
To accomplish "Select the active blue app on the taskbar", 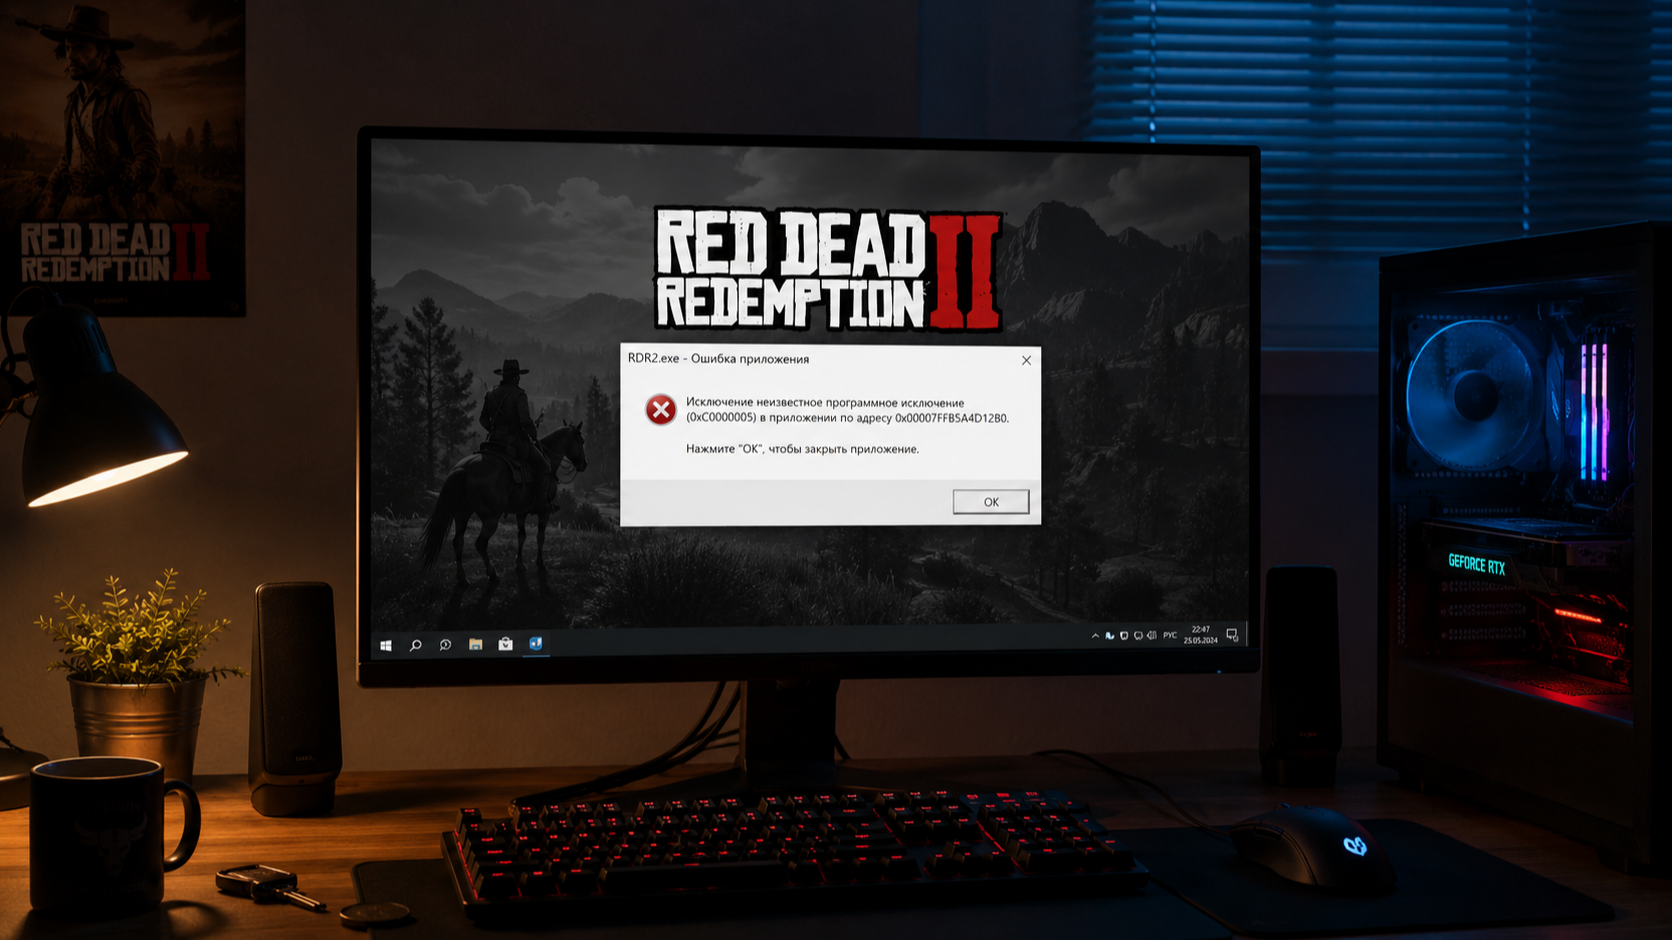I will (536, 644).
